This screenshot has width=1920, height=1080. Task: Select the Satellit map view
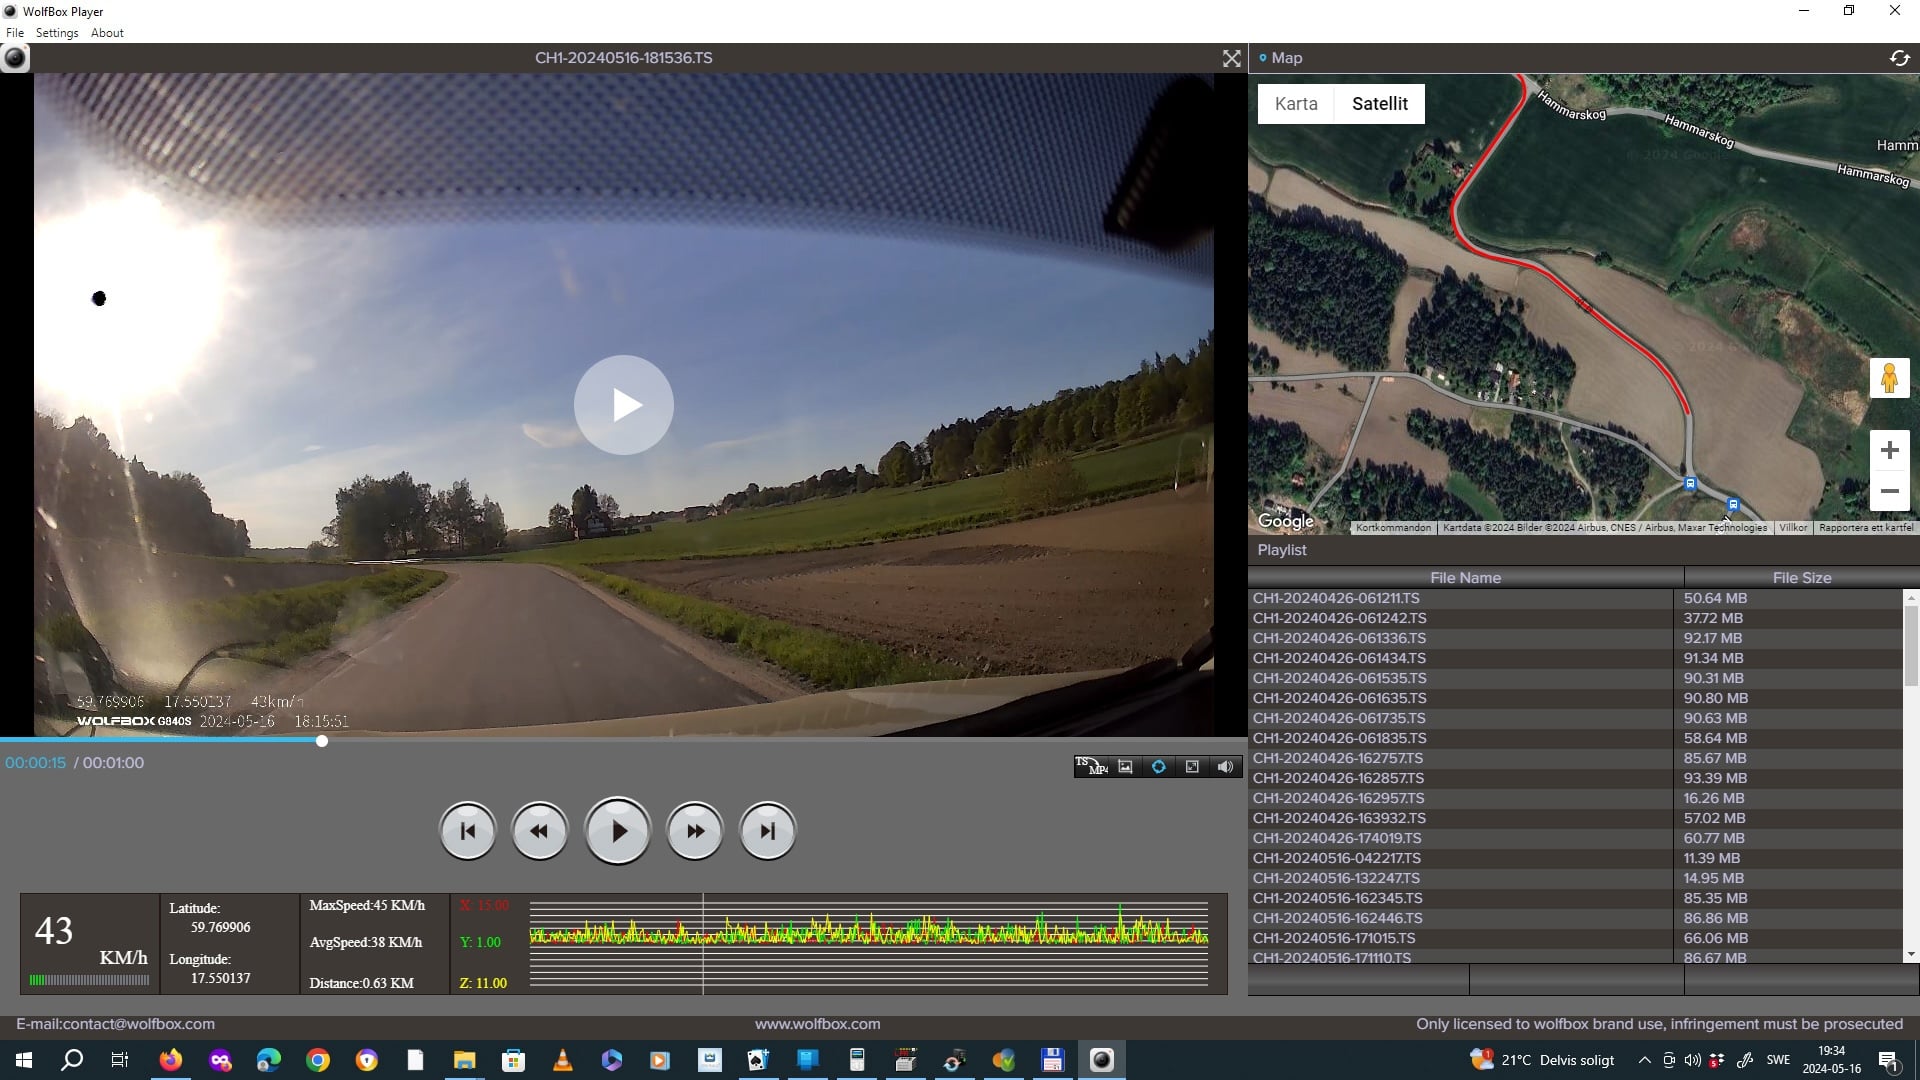1380,104
